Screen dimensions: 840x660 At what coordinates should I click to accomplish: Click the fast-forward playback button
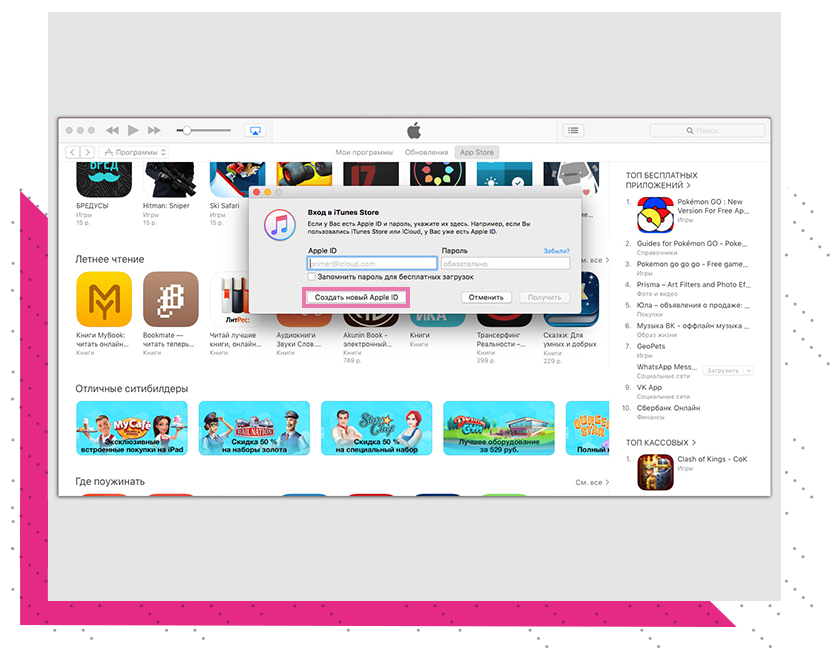coord(154,130)
